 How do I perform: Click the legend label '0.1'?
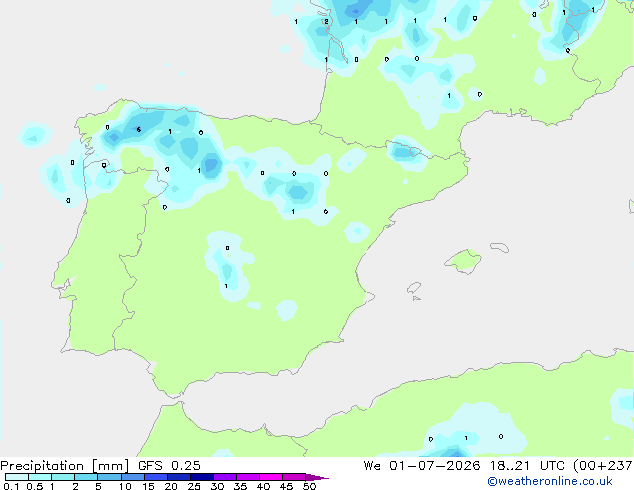pyautogui.click(x=11, y=486)
